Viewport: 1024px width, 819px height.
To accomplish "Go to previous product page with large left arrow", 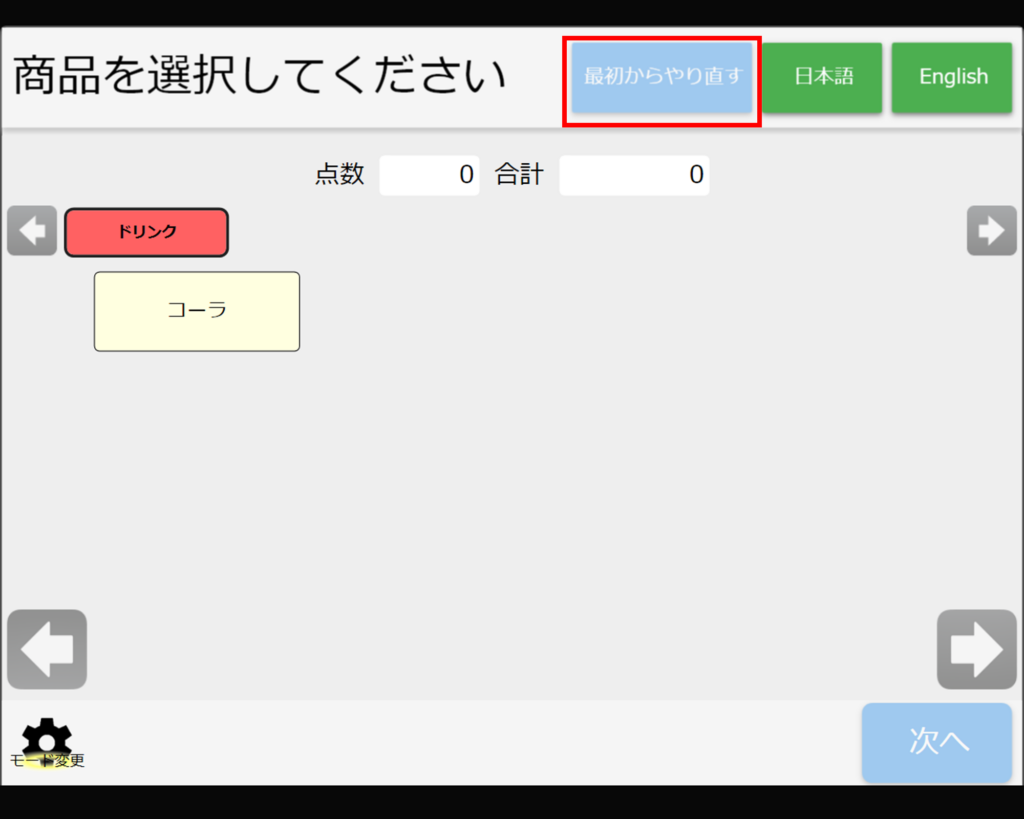I will coord(47,649).
